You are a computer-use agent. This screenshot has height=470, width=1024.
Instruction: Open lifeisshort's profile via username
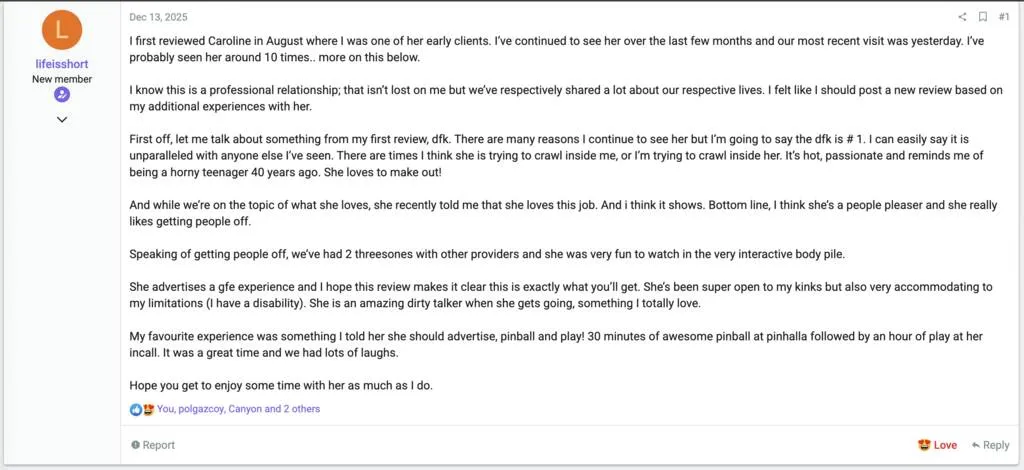pos(62,64)
